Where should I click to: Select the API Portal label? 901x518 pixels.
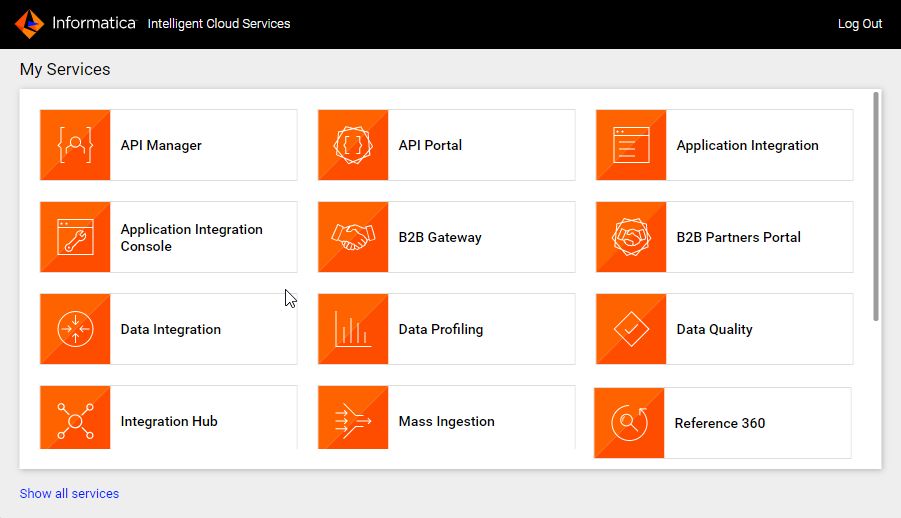pos(430,145)
